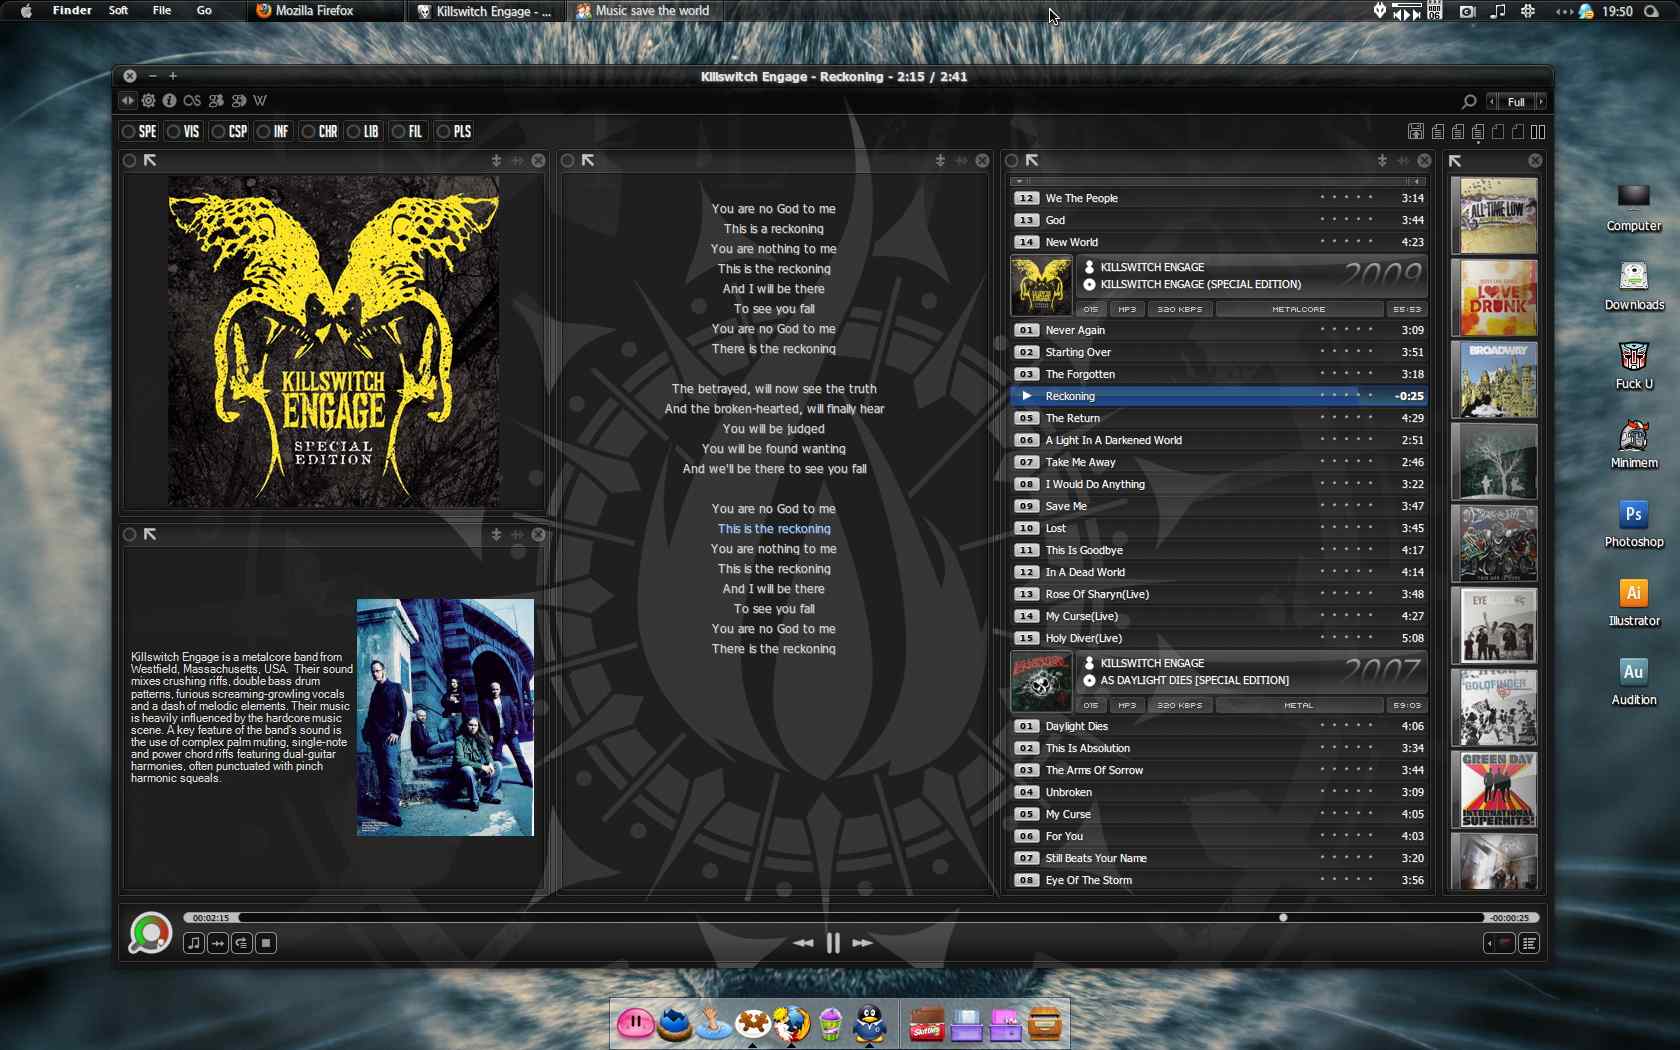Click the CS toolbar icon
This screenshot has height=1050, width=1680.
click(192, 101)
